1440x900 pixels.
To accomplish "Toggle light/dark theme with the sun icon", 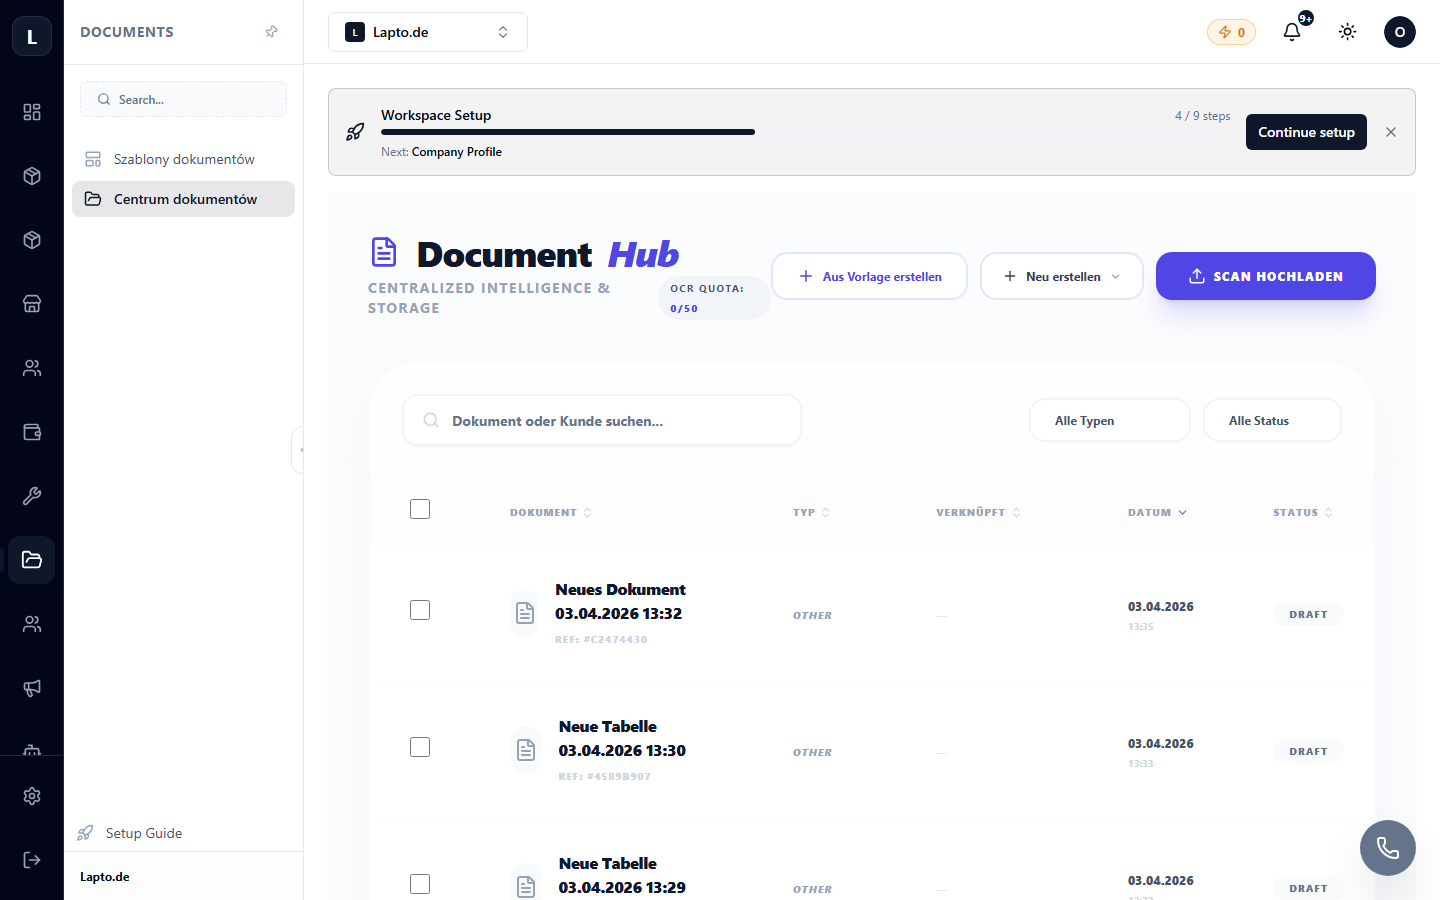I will 1348,32.
